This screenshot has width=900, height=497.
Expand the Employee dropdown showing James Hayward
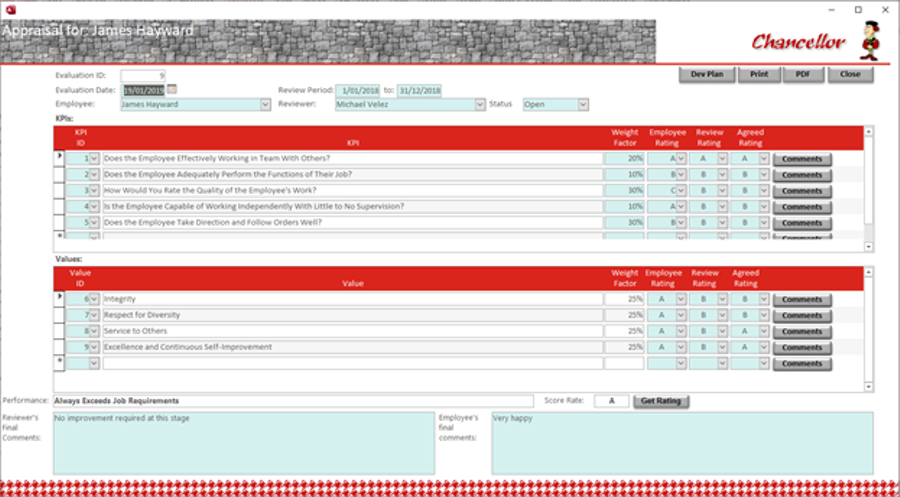pyautogui.click(x=265, y=105)
